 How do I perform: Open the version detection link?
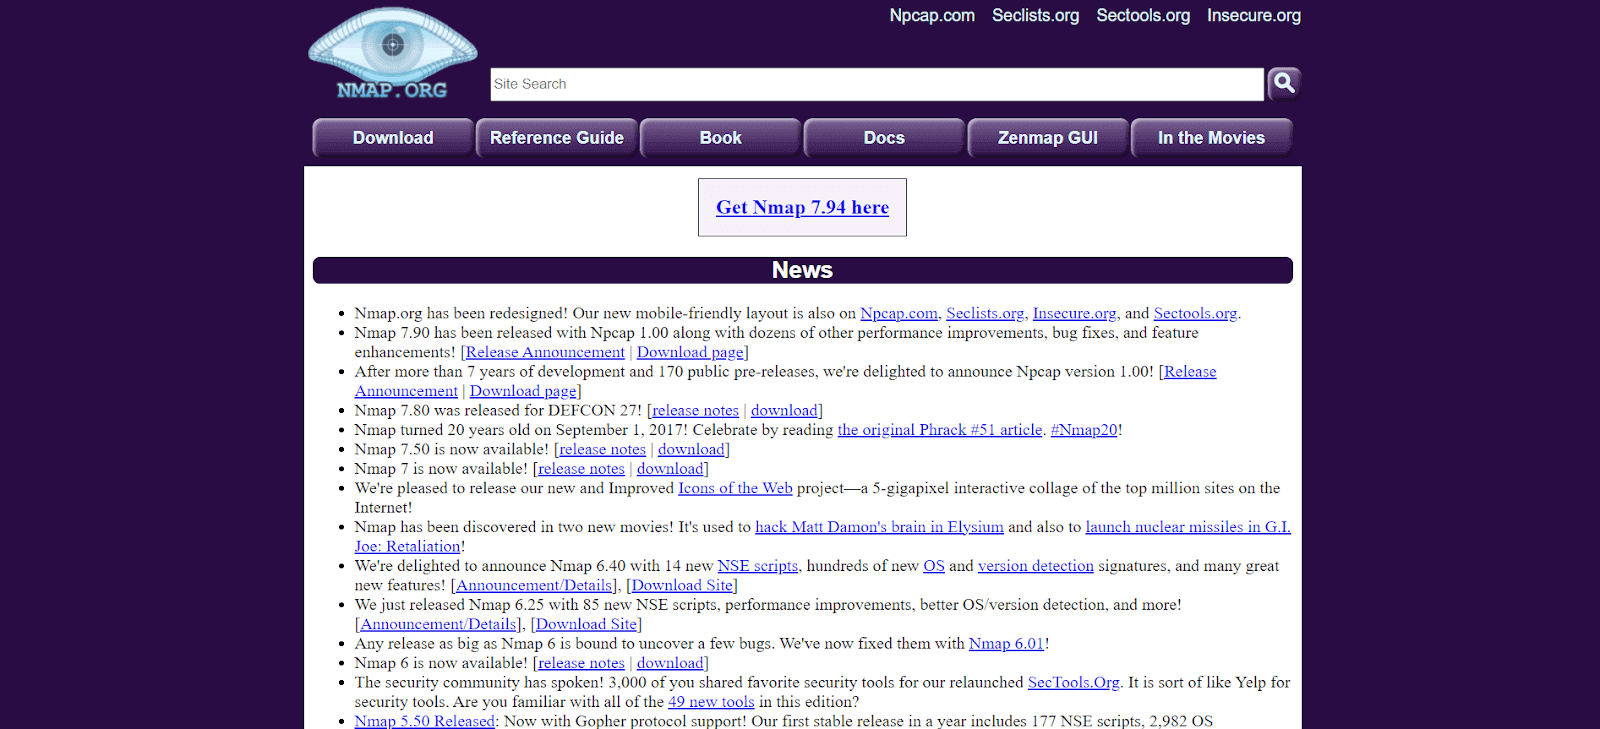(x=1036, y=566)
